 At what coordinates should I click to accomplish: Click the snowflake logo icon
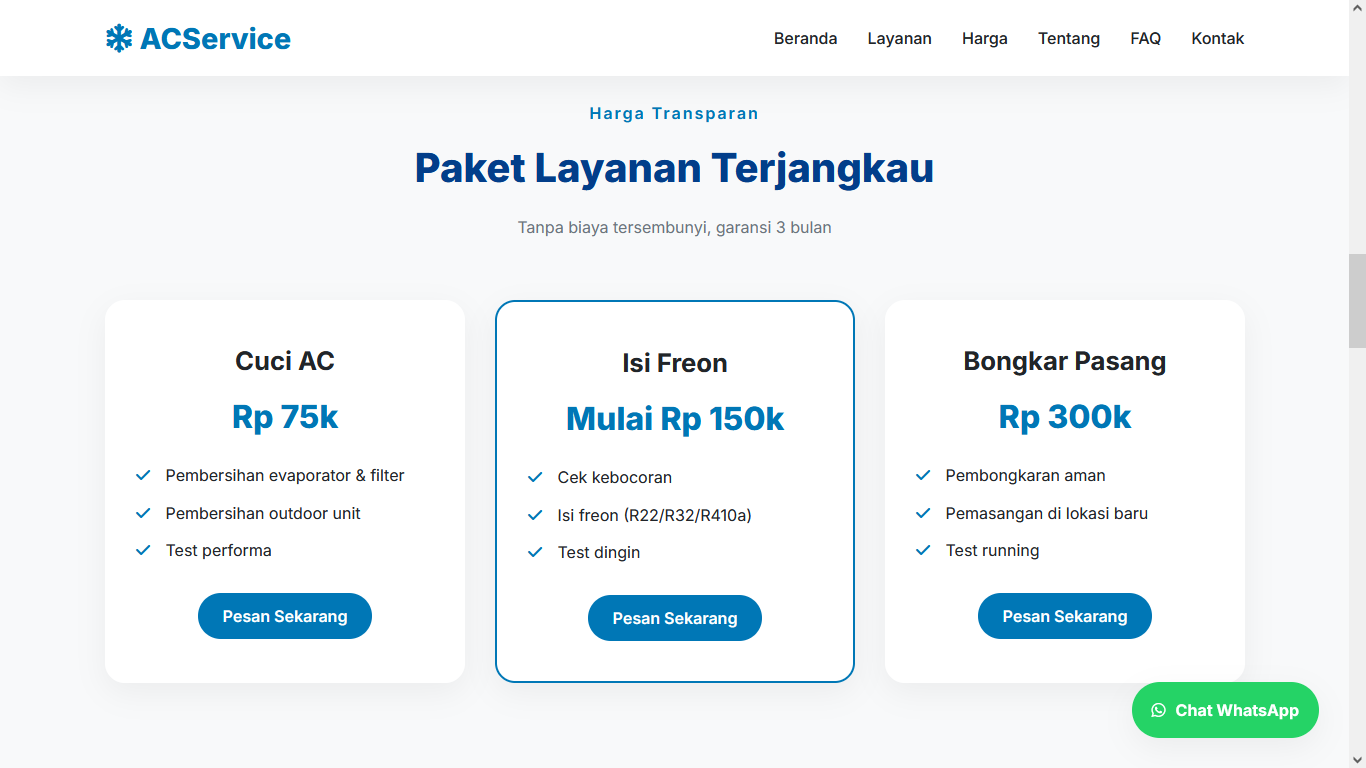pyautogui.click(x=119, y=39)
